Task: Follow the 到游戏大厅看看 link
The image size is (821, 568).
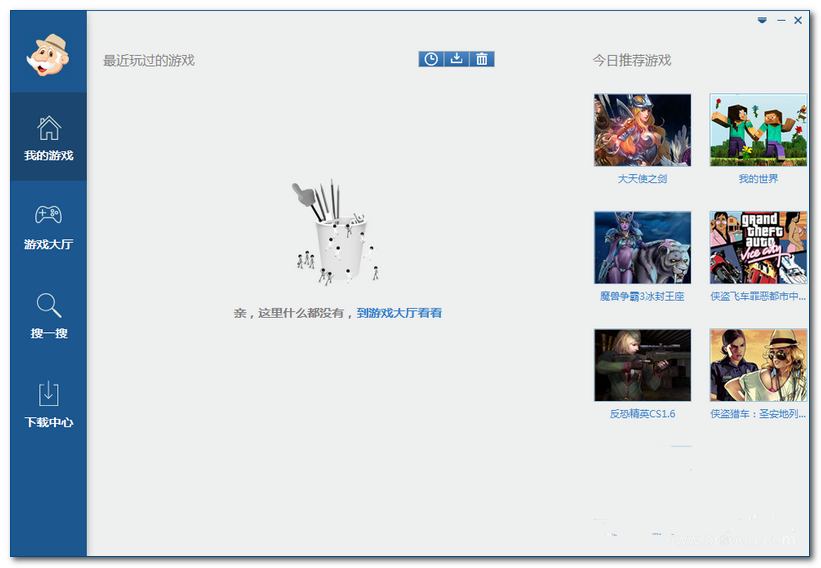Action: tap(399, 313)
